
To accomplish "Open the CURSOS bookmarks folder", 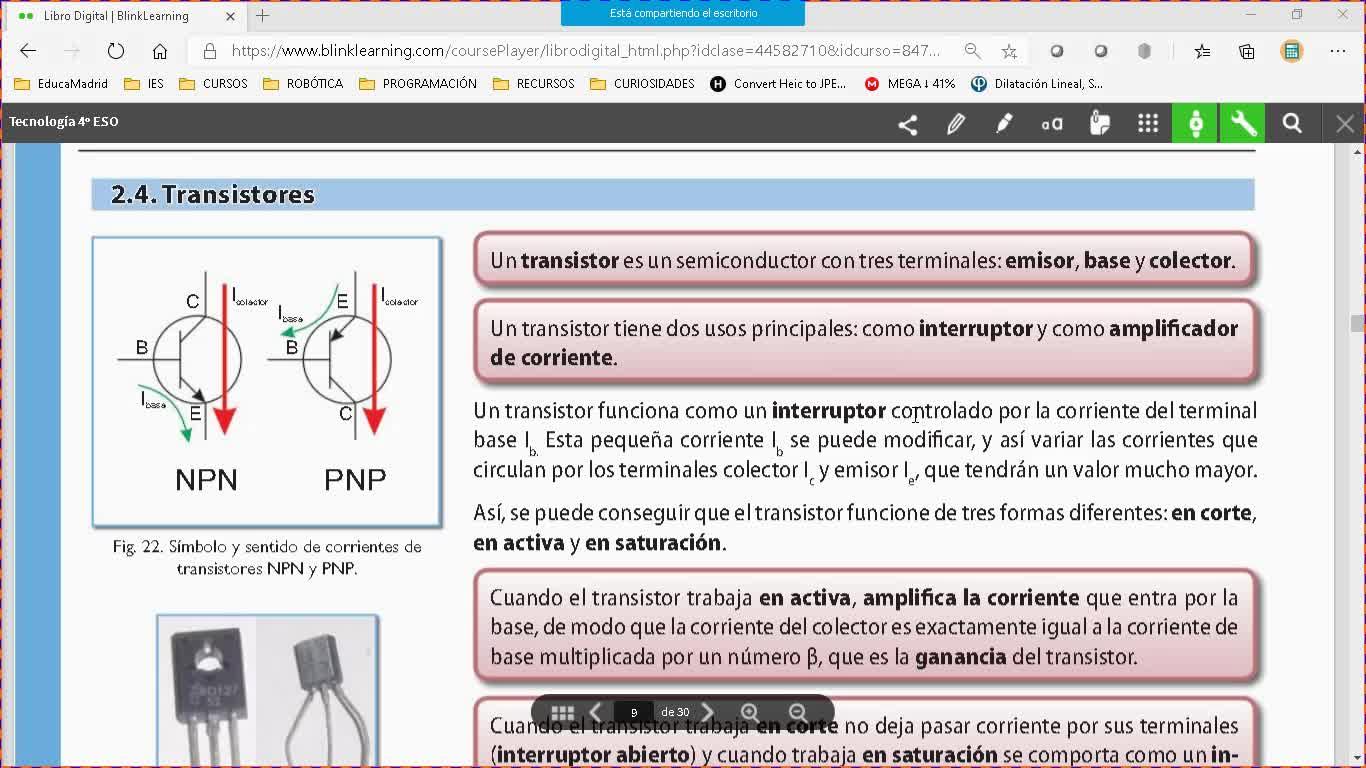I will point(213,84).
